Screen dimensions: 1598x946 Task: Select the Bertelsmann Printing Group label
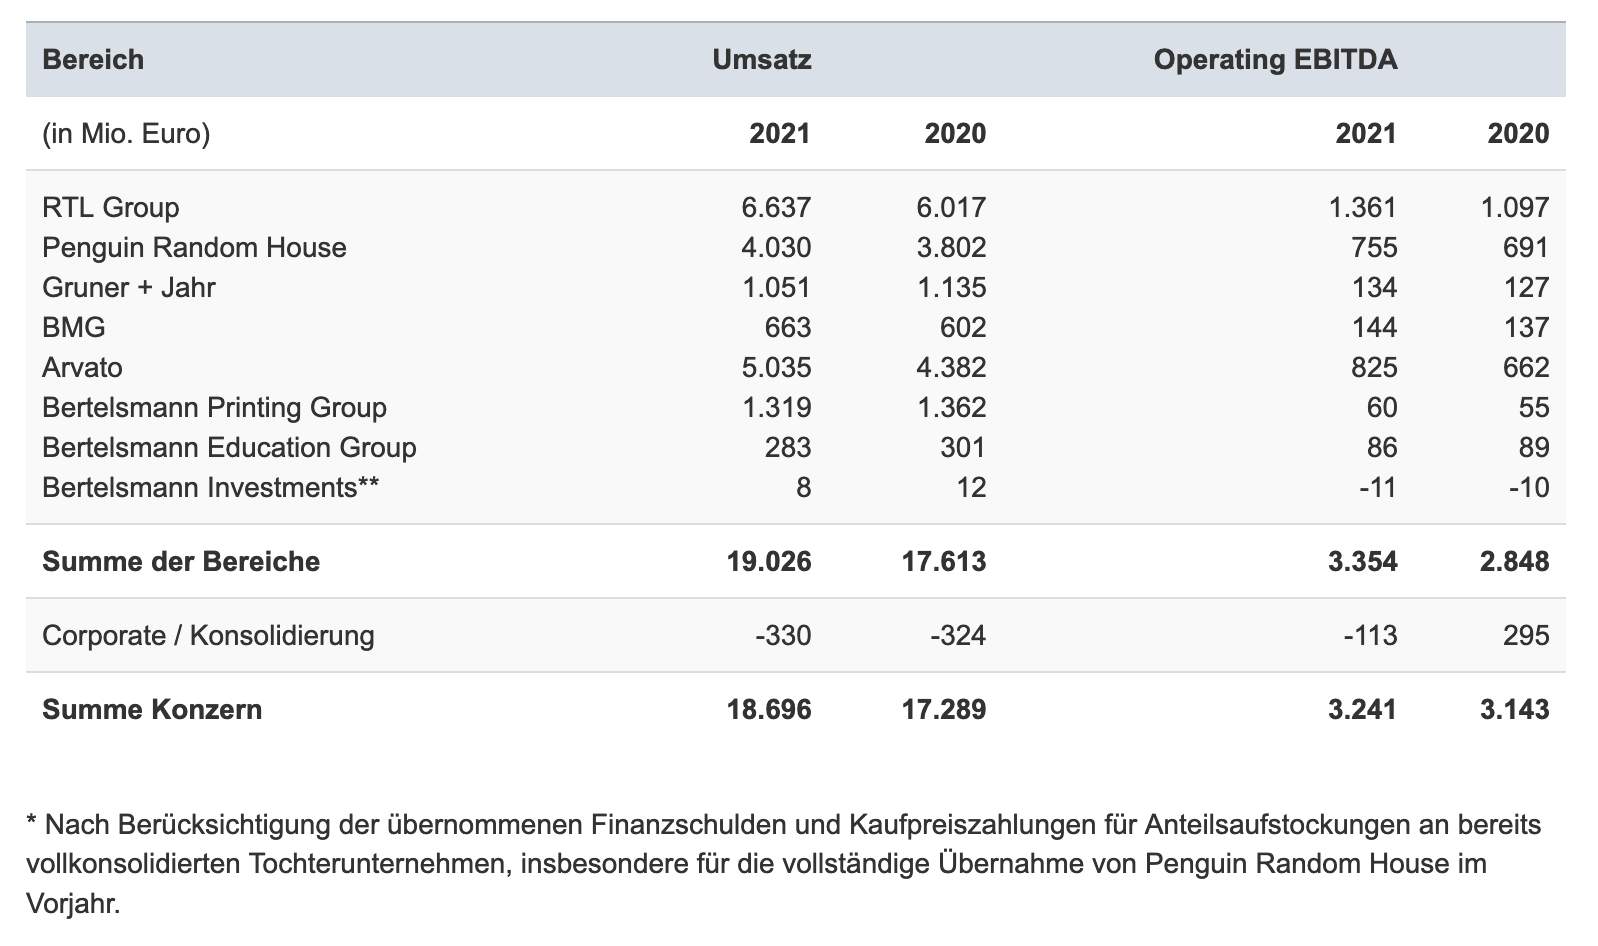coord(214,408)
